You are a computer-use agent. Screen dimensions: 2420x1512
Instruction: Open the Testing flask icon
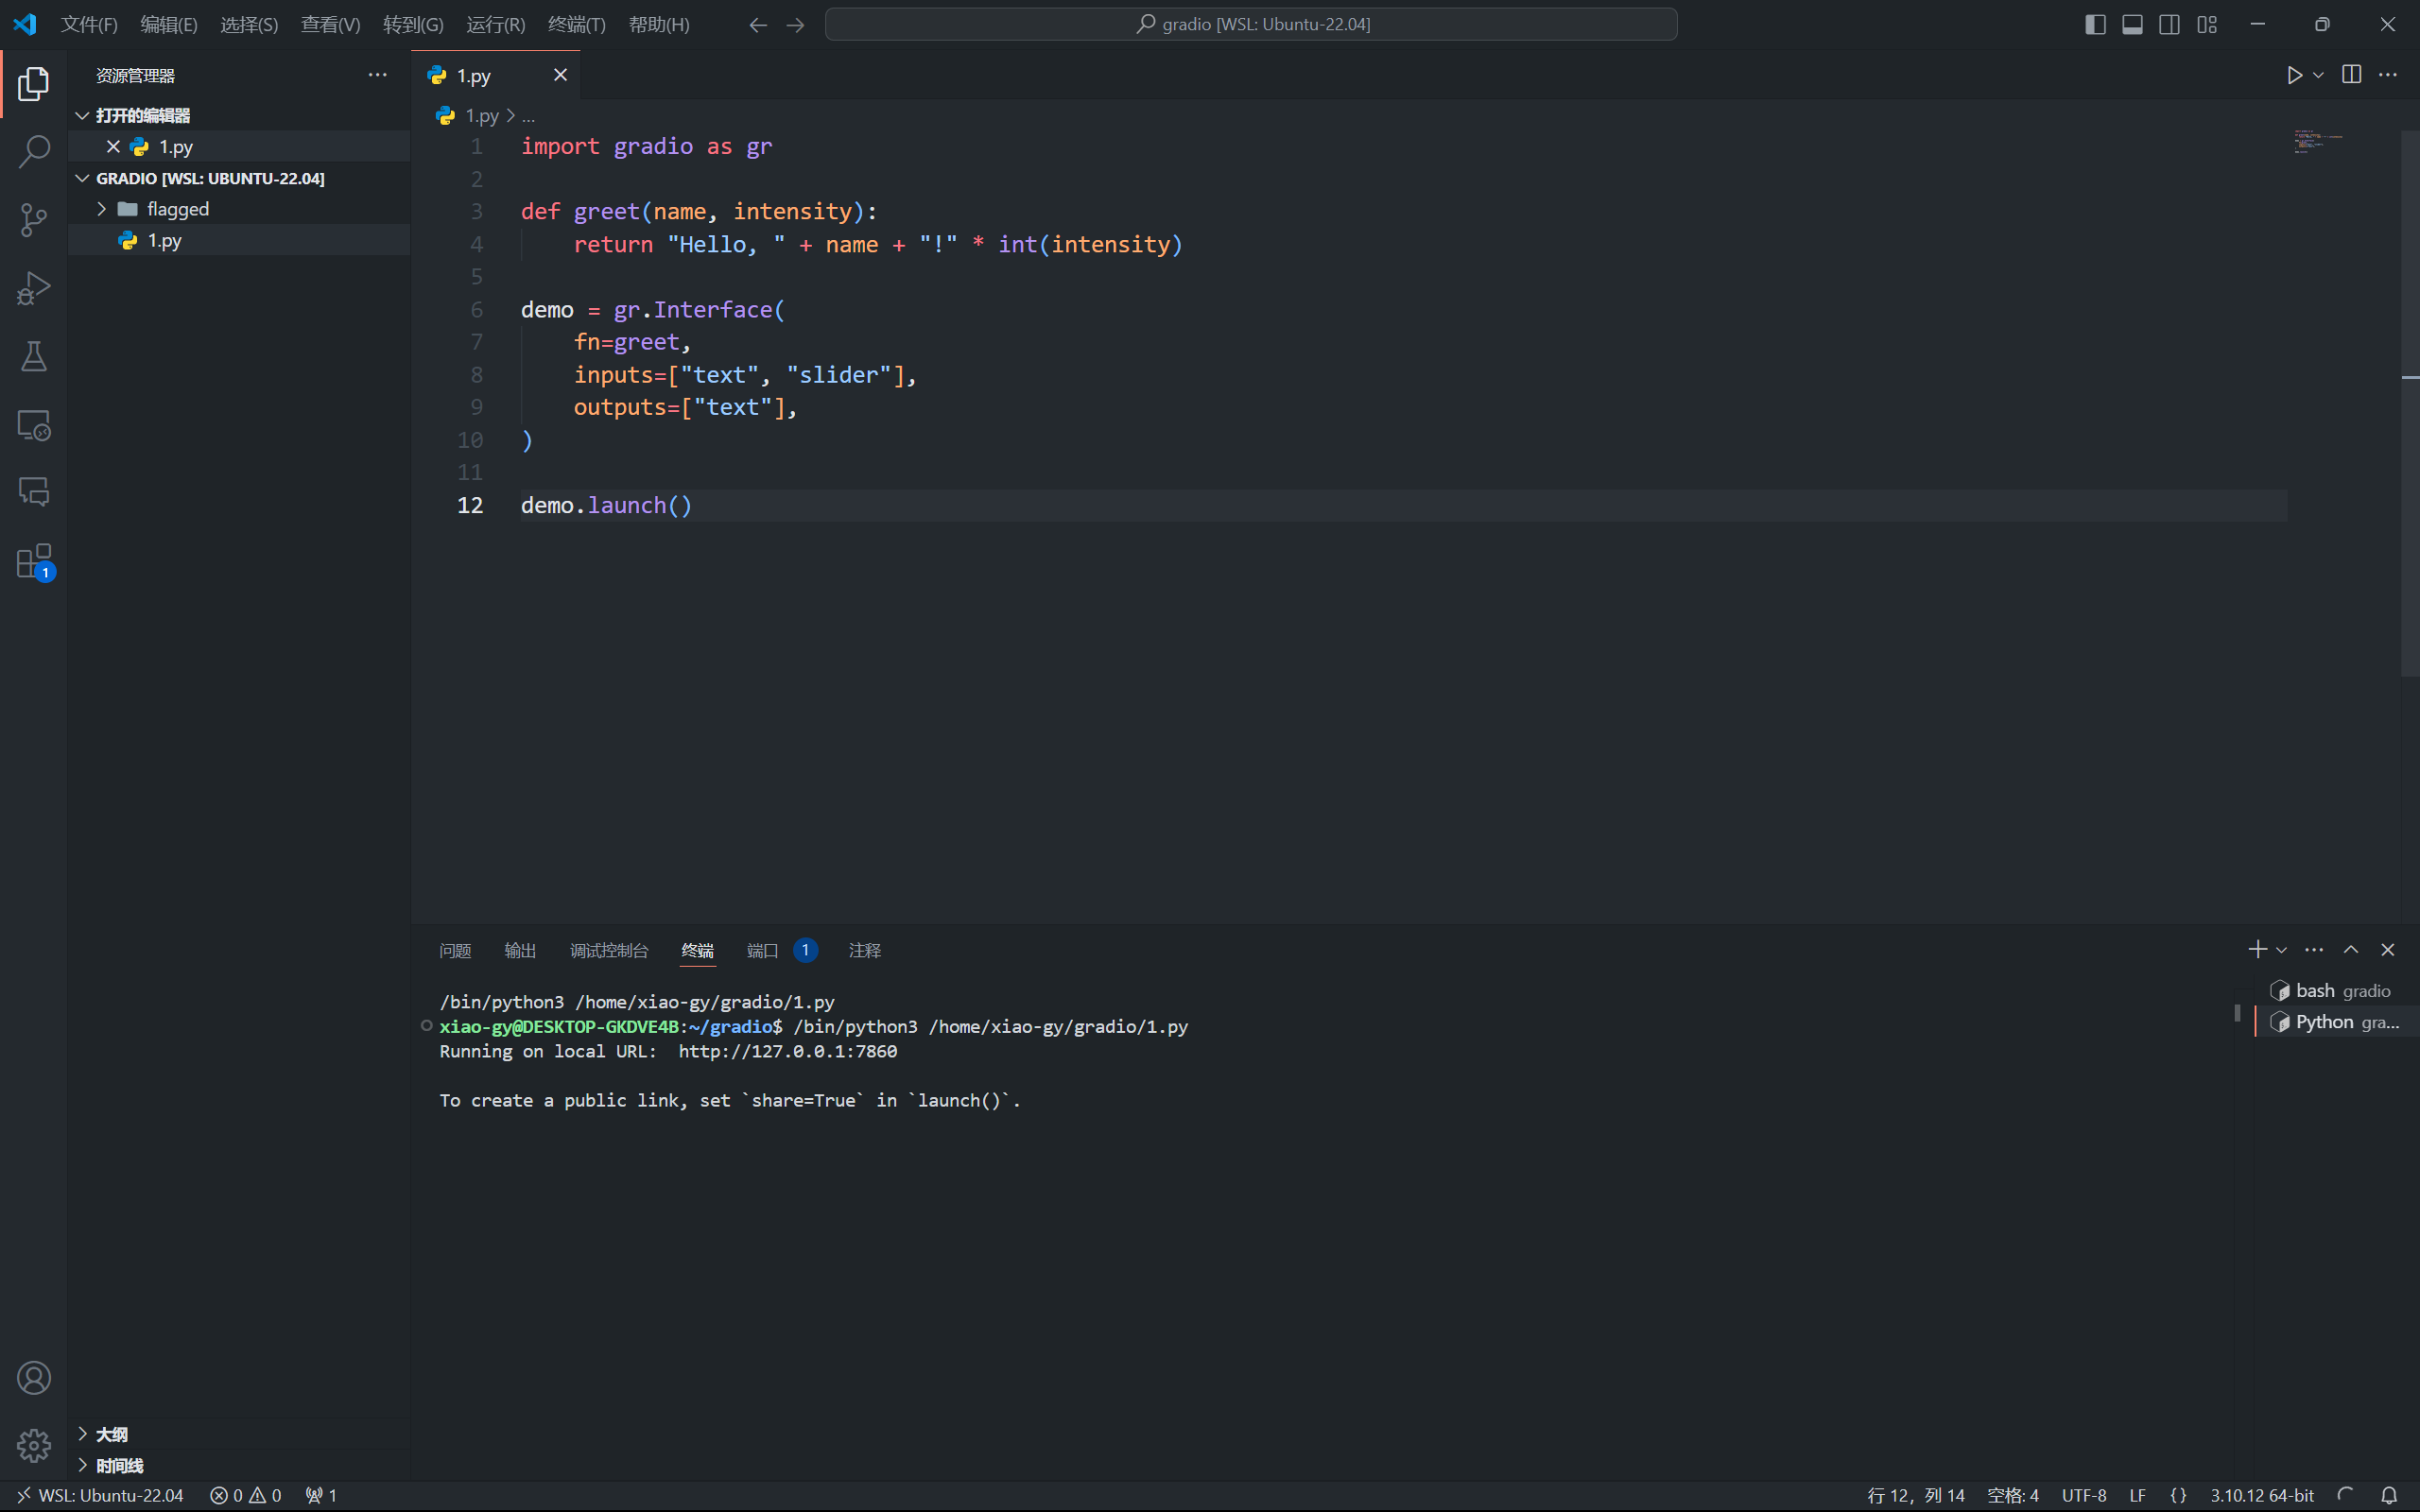tap(33, 356)
